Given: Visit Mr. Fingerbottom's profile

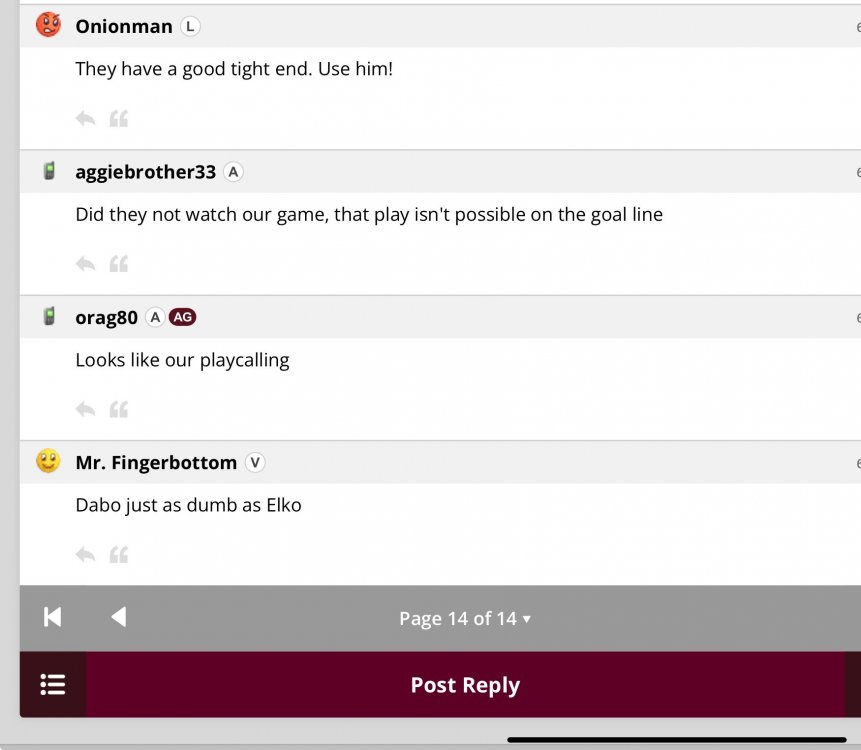Looking at the screenshot, I should [156, 463].
